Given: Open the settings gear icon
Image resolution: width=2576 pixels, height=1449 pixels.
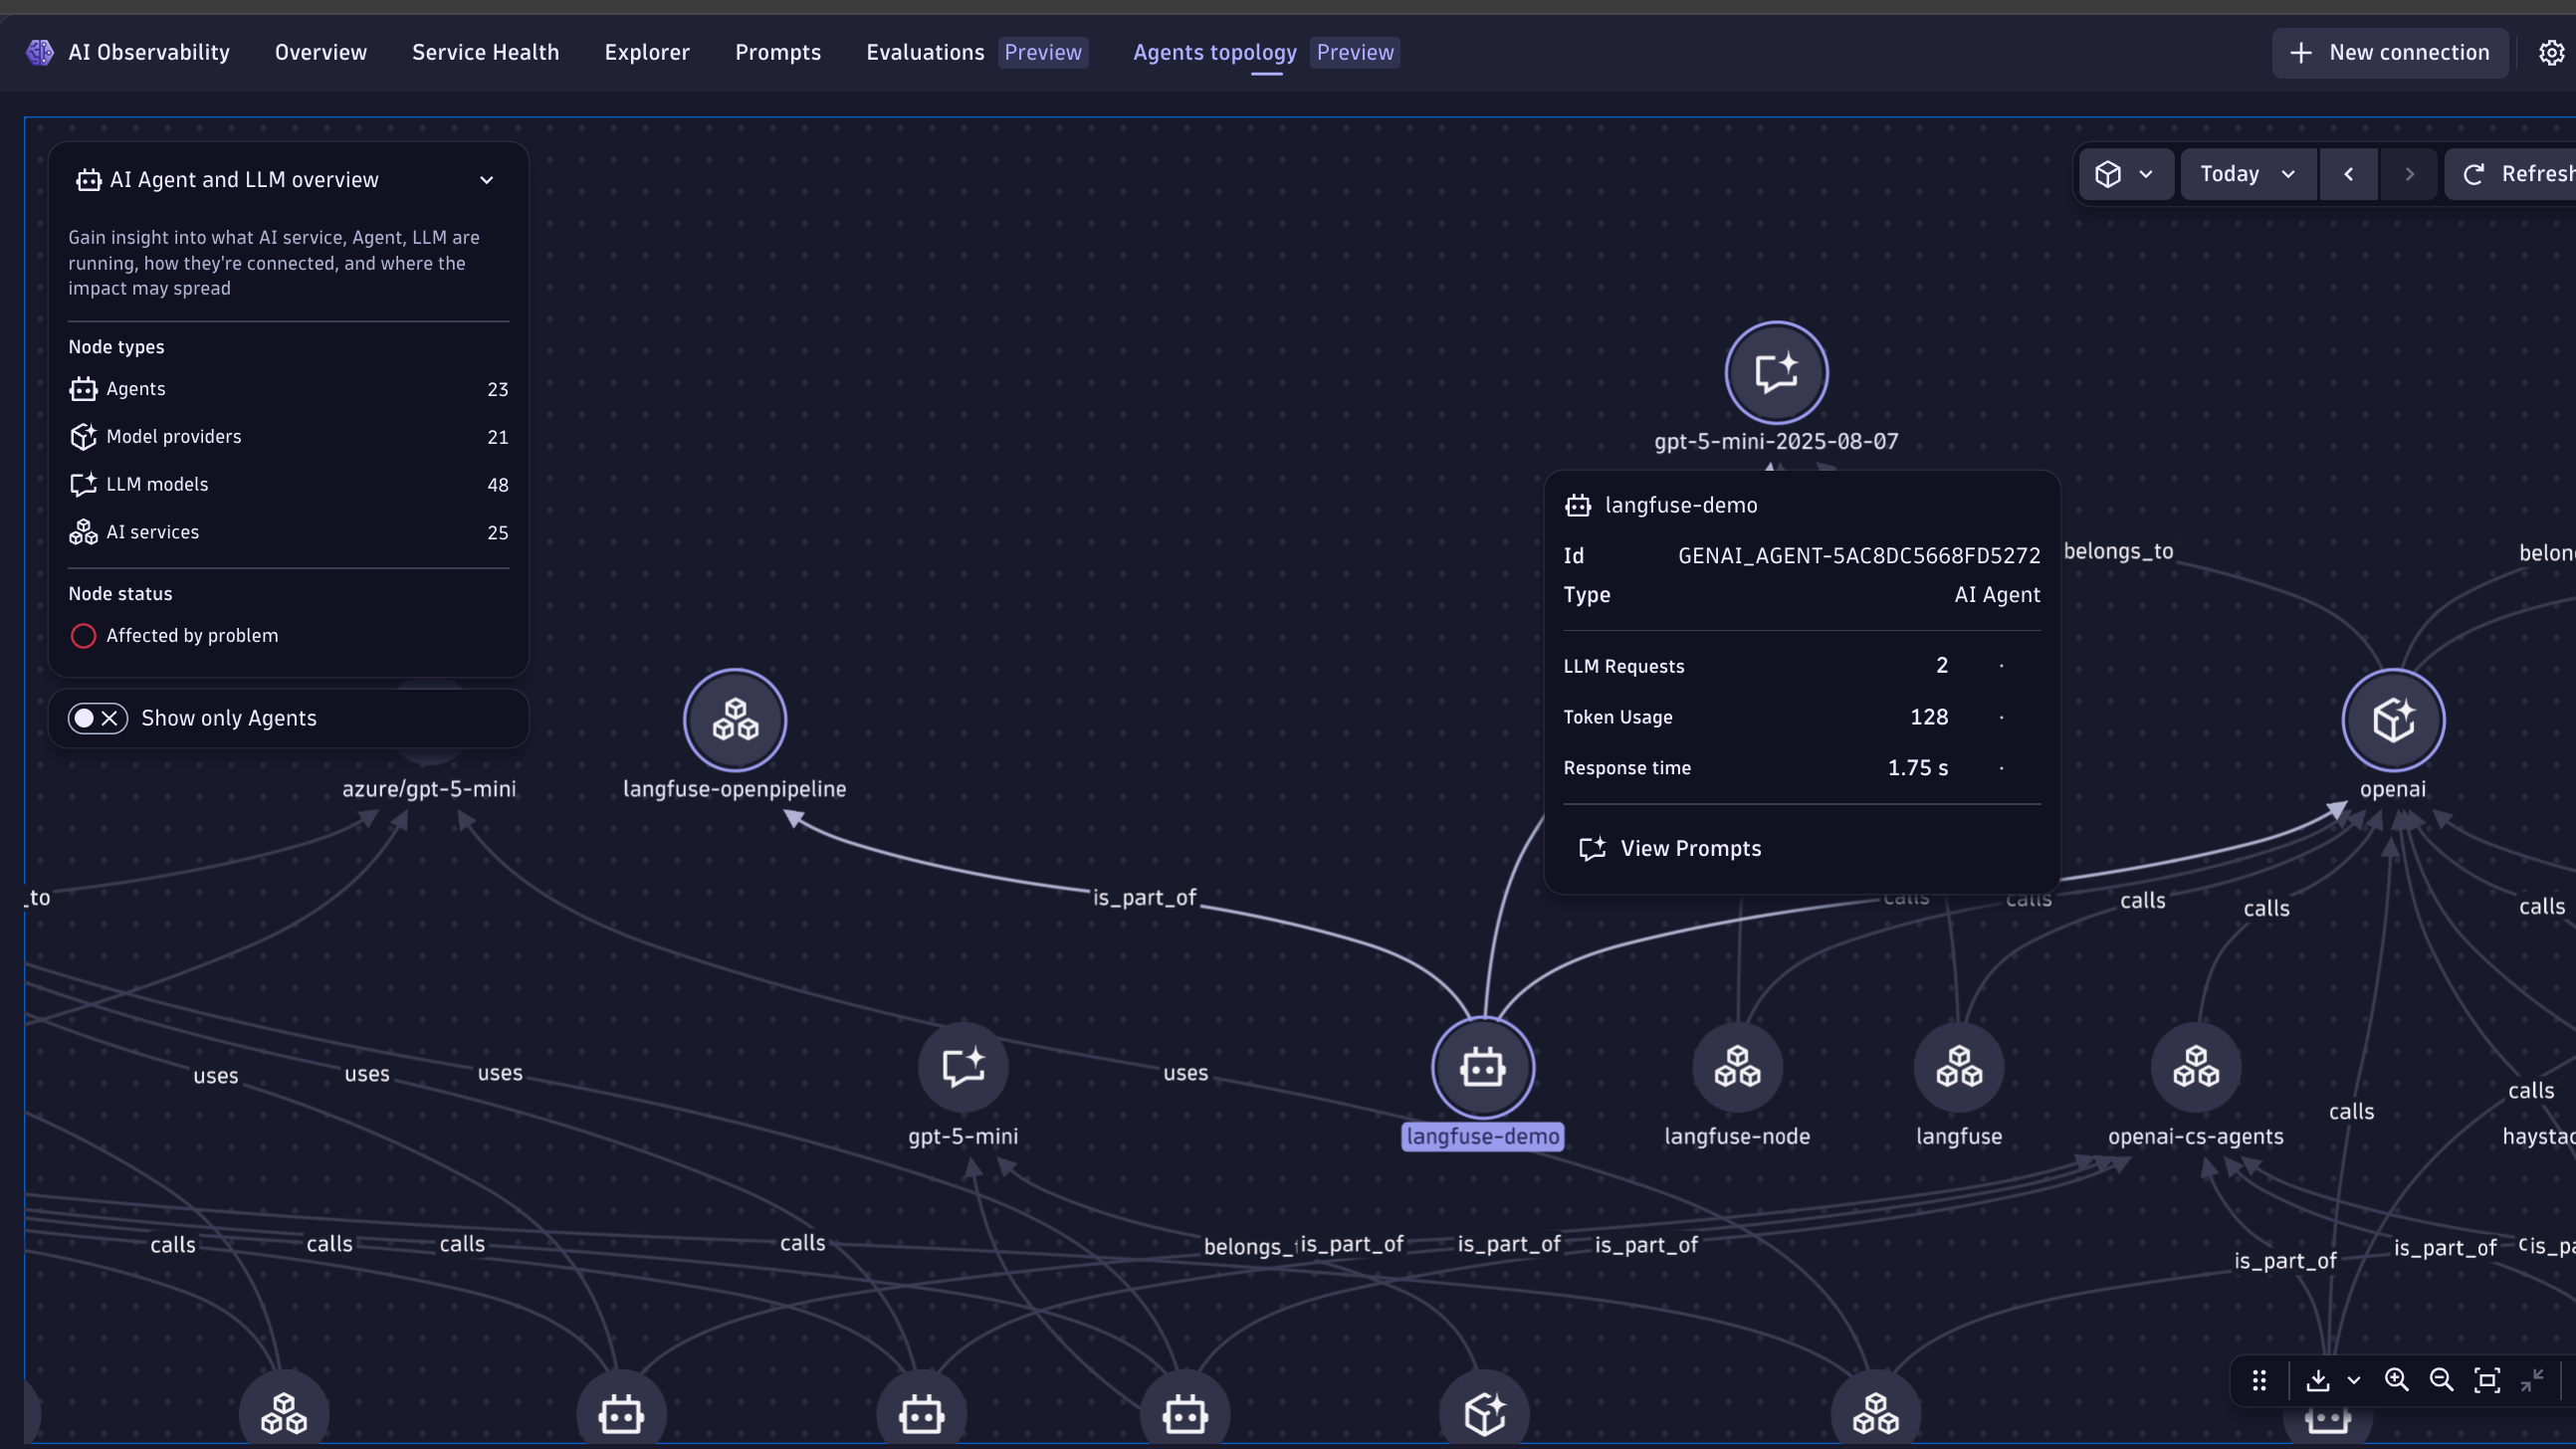Looking at the screenshot, I should (2551, 52).
